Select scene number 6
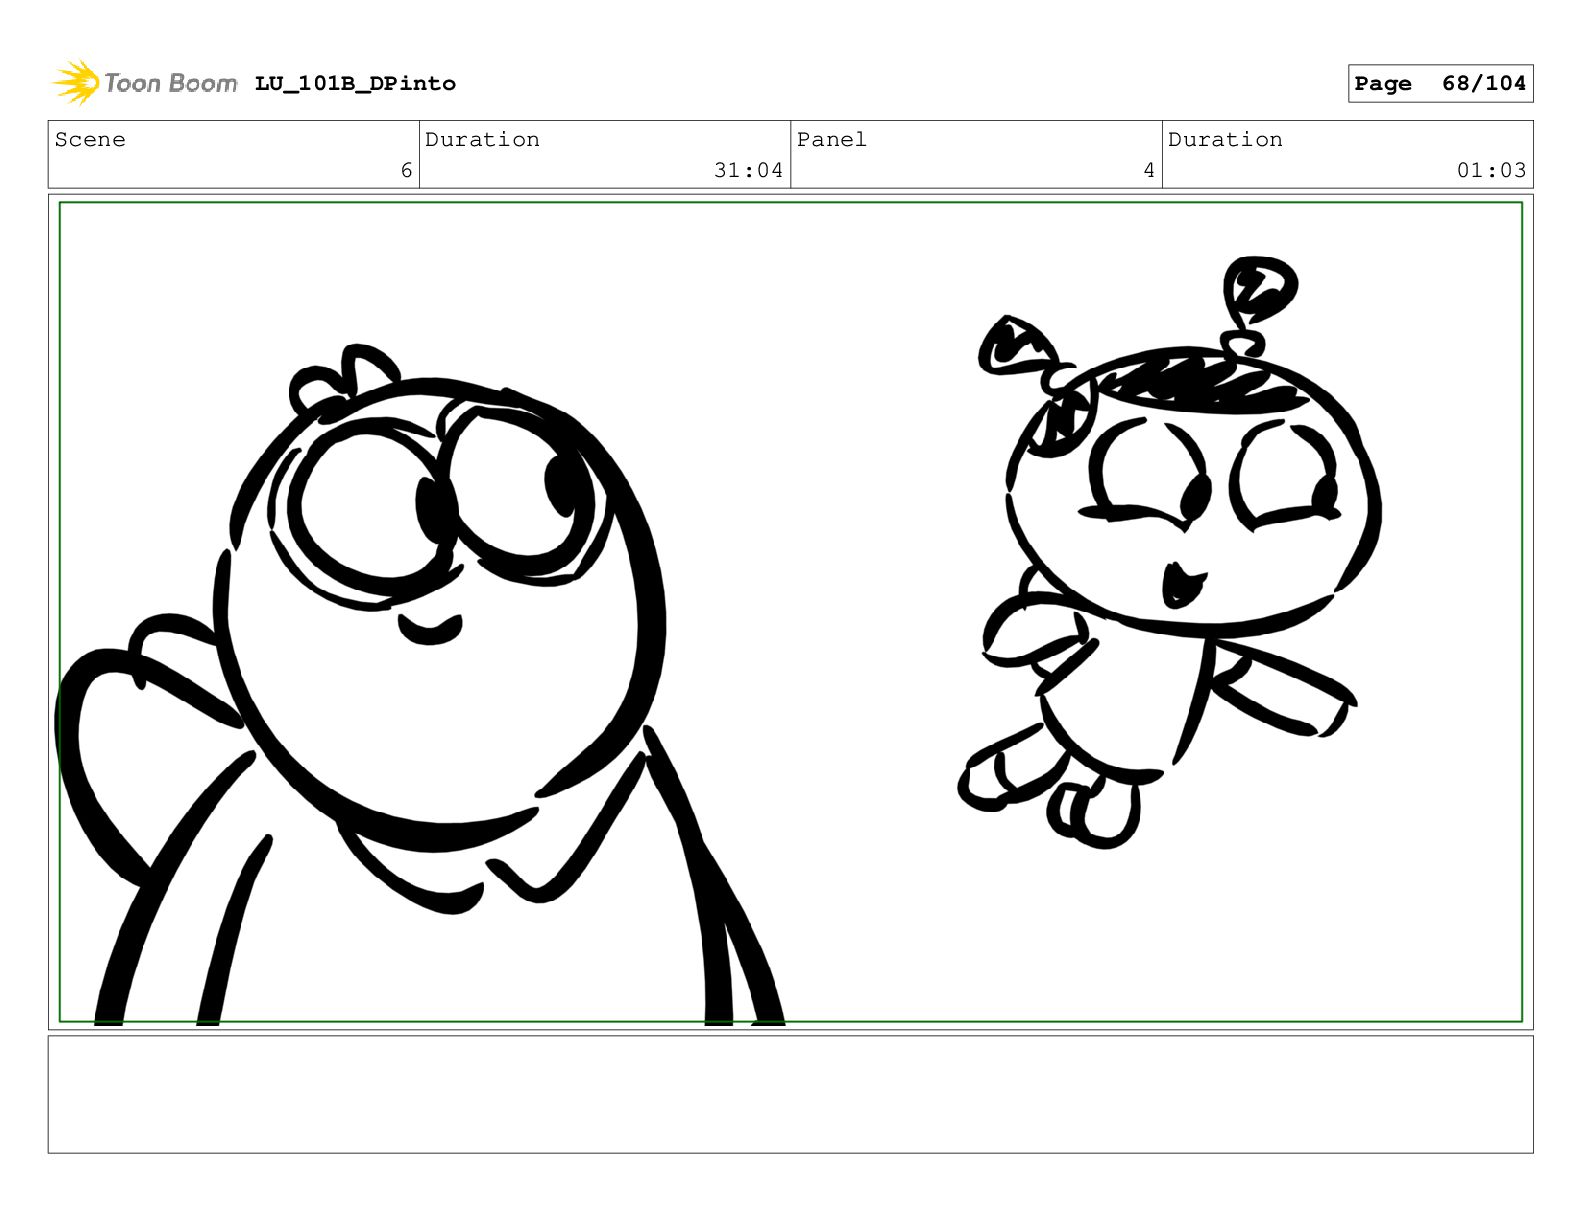 406,171
